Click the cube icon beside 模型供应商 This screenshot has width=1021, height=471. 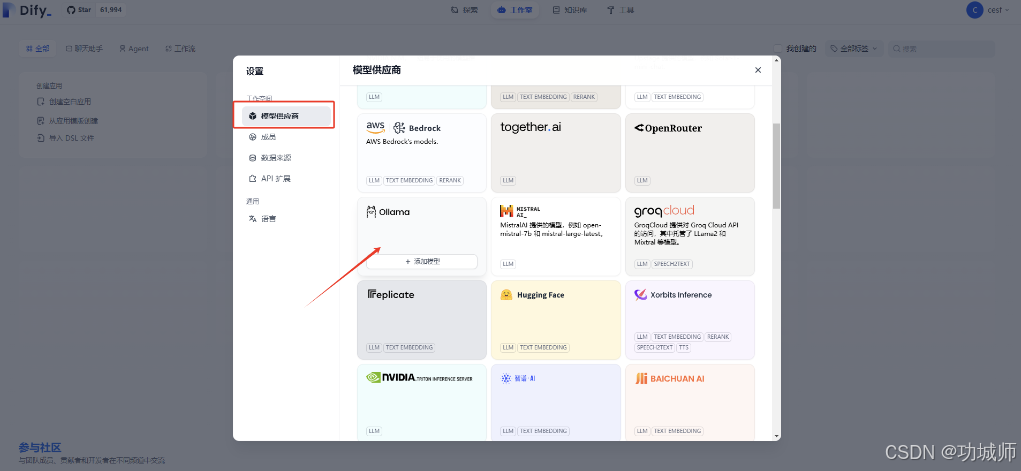tap(253, 116)
